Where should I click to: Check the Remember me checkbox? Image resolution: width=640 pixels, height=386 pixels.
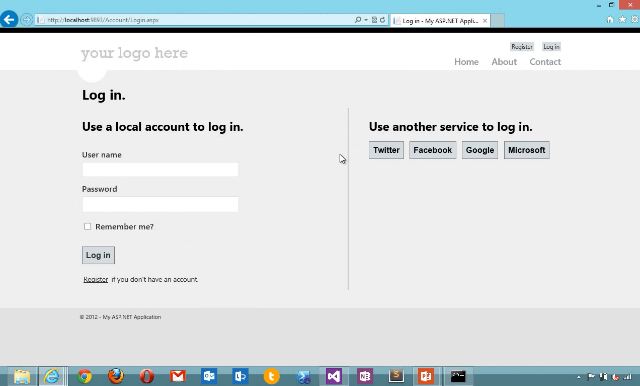pyautogui.click(x=87, y=226)
